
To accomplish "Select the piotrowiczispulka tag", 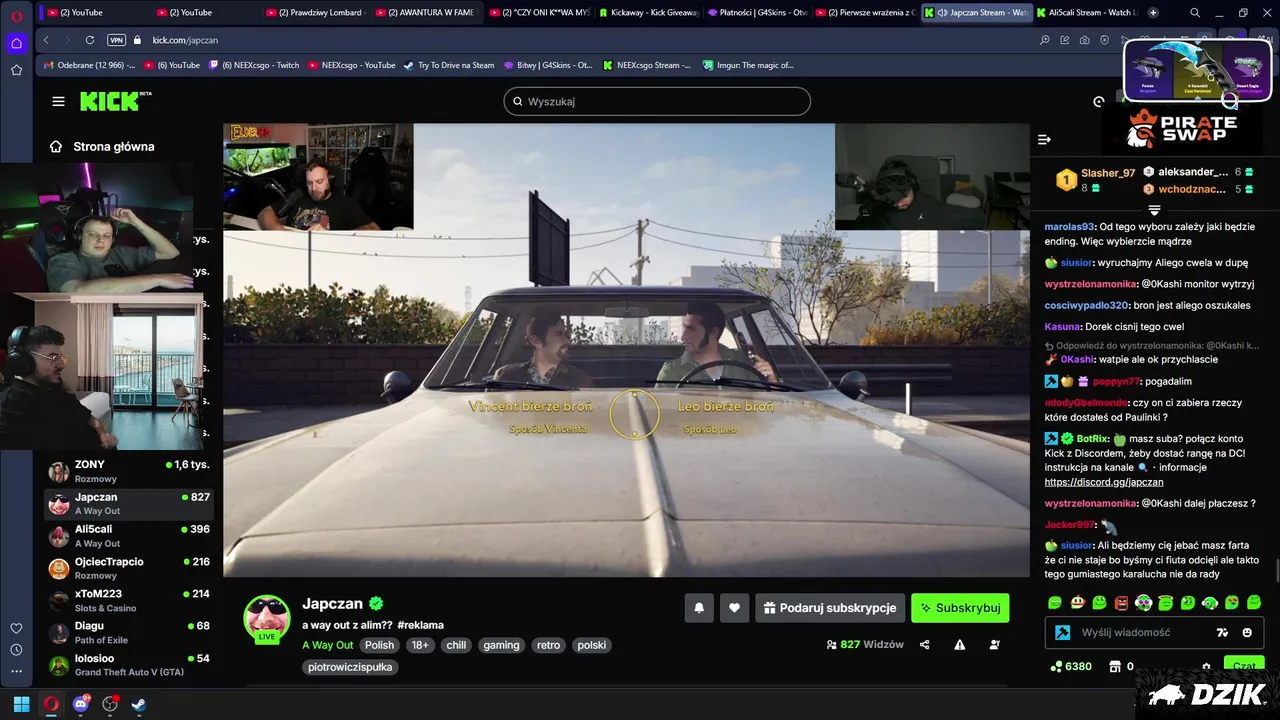I will [350, 667].
